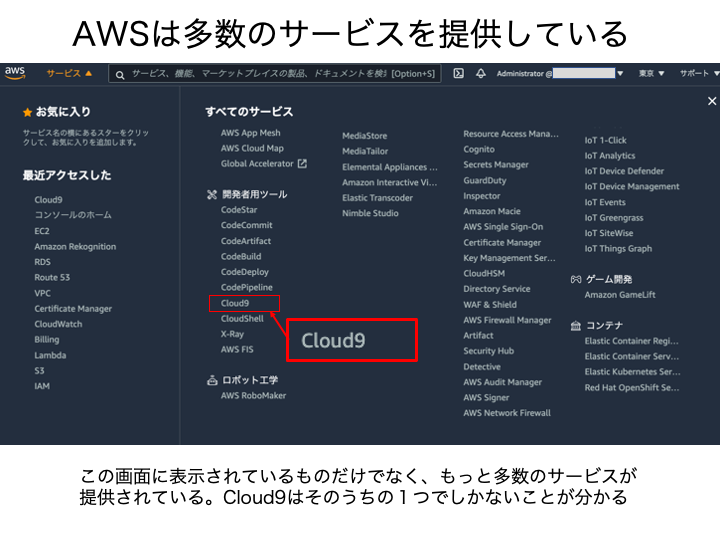Click the containers category icon
Screen dimensions: 720x540
[x=576, y=326]
